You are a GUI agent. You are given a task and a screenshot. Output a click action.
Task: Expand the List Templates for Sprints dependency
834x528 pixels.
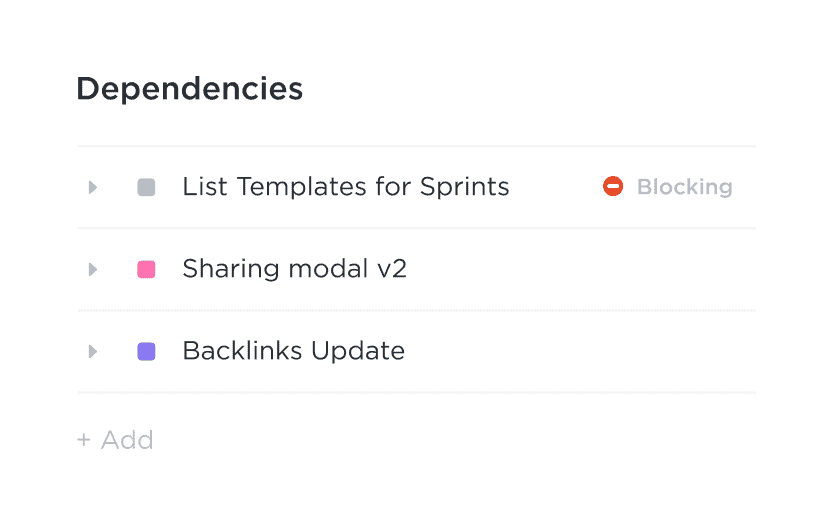(93, 187)
